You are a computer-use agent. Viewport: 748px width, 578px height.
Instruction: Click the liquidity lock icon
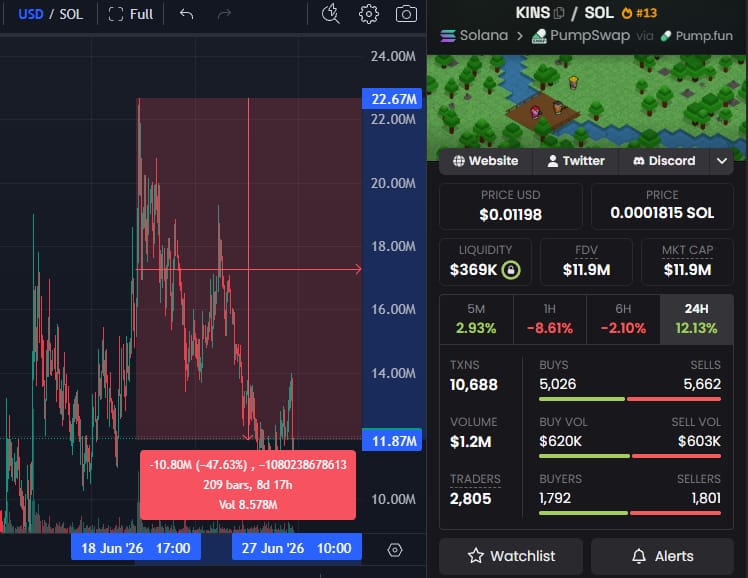point(511,270)
